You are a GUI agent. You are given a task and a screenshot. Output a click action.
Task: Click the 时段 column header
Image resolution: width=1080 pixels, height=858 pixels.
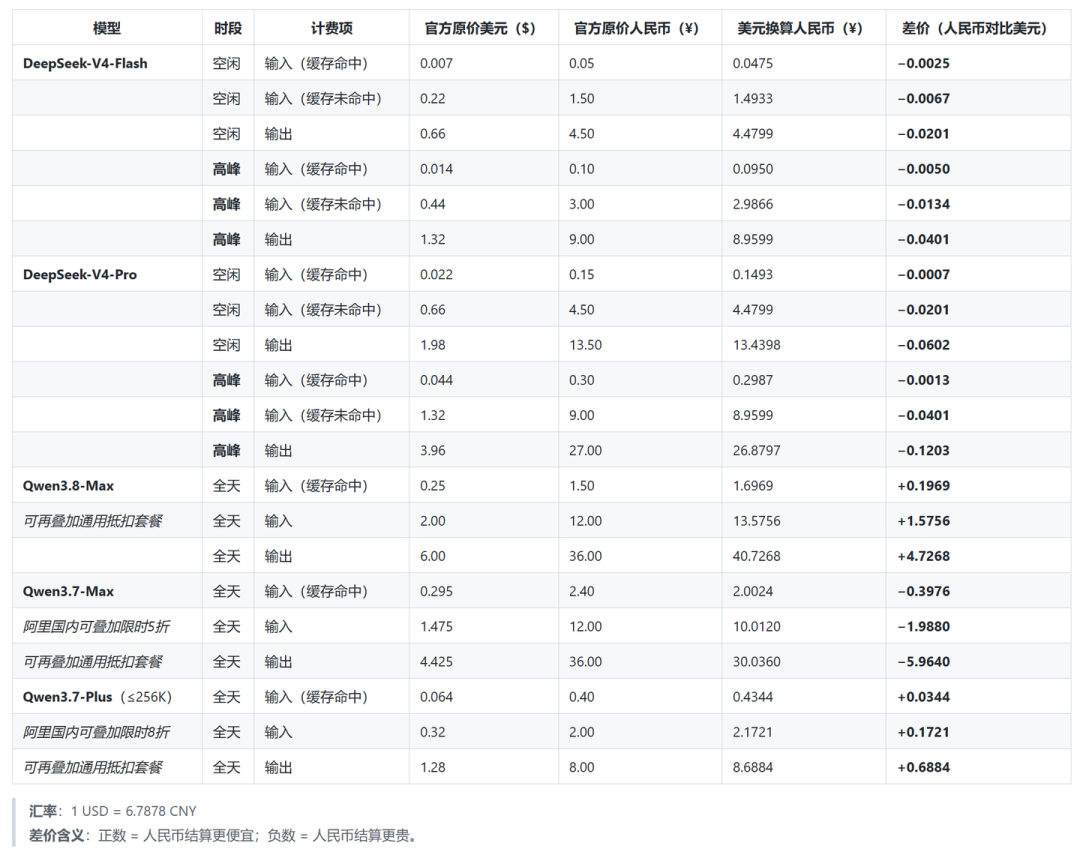[x=228, y=28]
